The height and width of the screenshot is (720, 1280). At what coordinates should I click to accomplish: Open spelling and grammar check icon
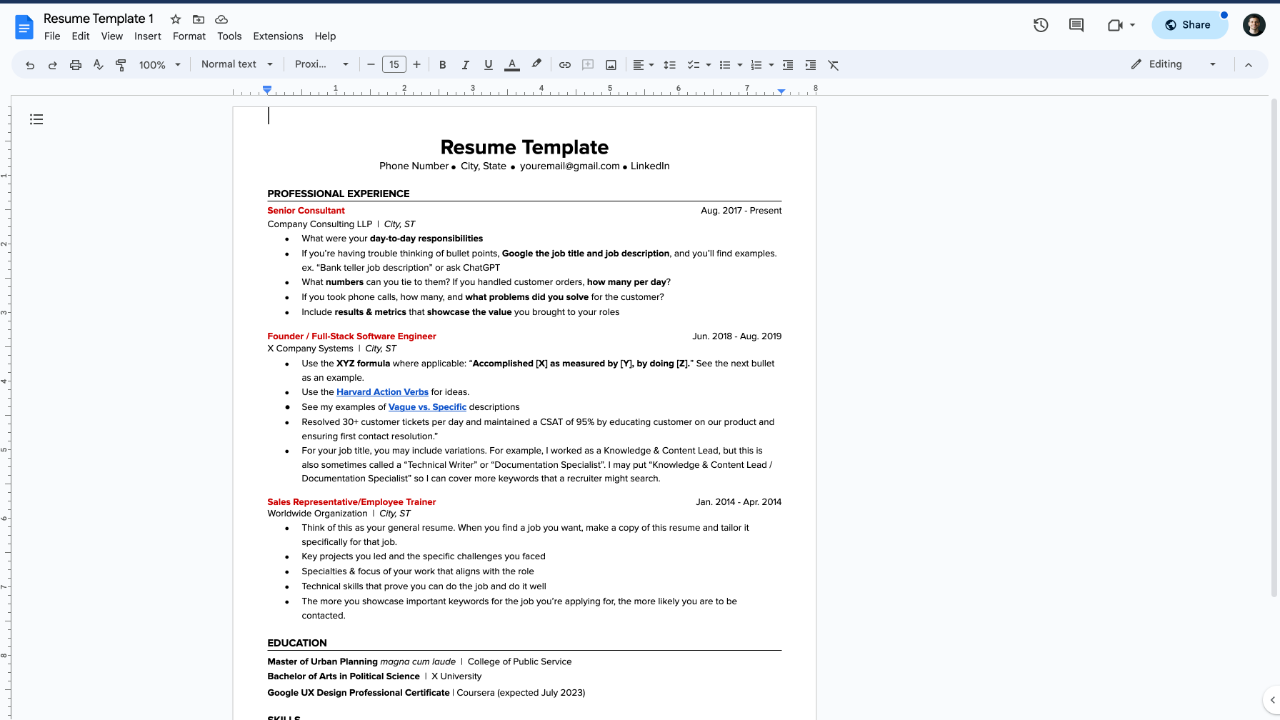[98, 64]
